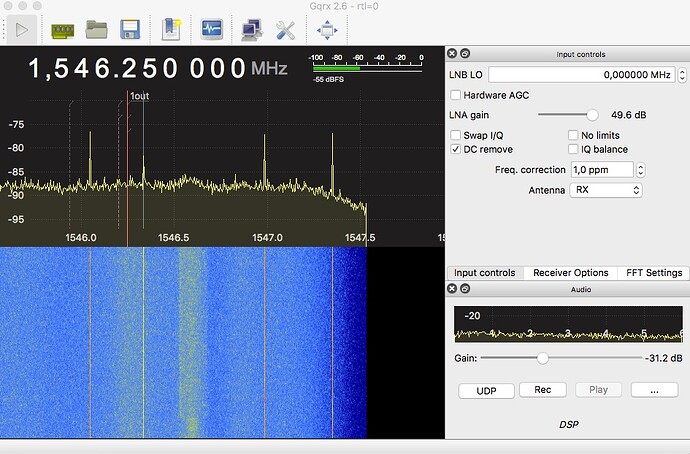Open the bookmarks icon in toolbar
This screenshot has width=690, height=454.
point(171,30)
